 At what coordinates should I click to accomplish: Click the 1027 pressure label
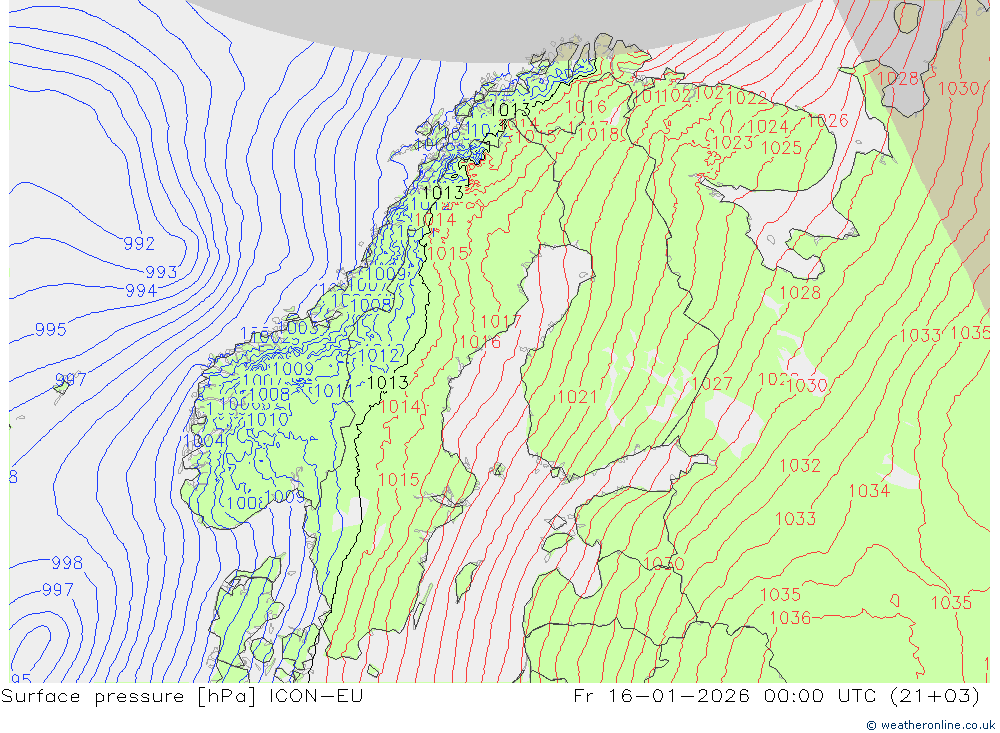(x=712, y=383)
